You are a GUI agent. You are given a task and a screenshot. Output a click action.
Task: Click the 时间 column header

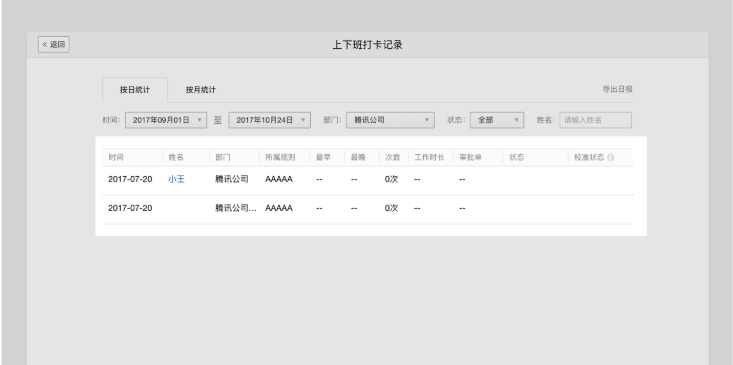[116, 157]
